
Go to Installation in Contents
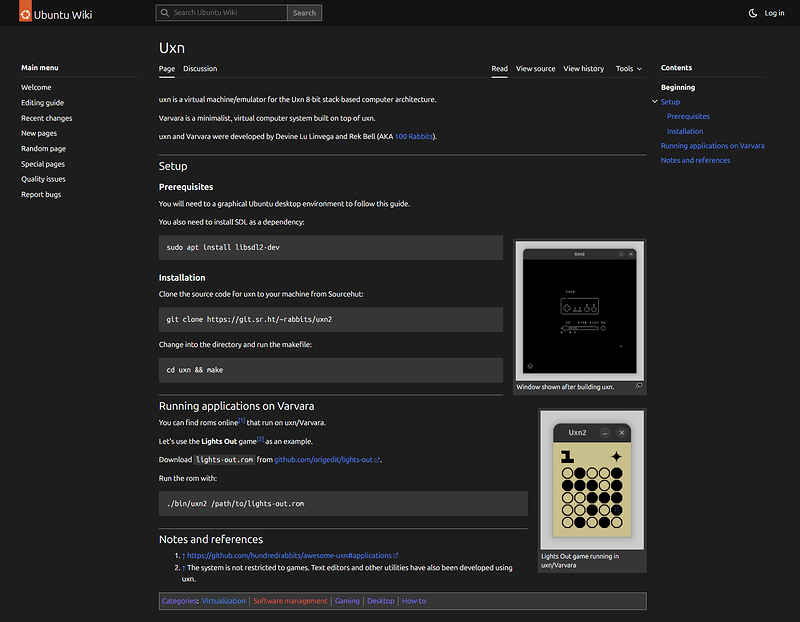(685, 131)
